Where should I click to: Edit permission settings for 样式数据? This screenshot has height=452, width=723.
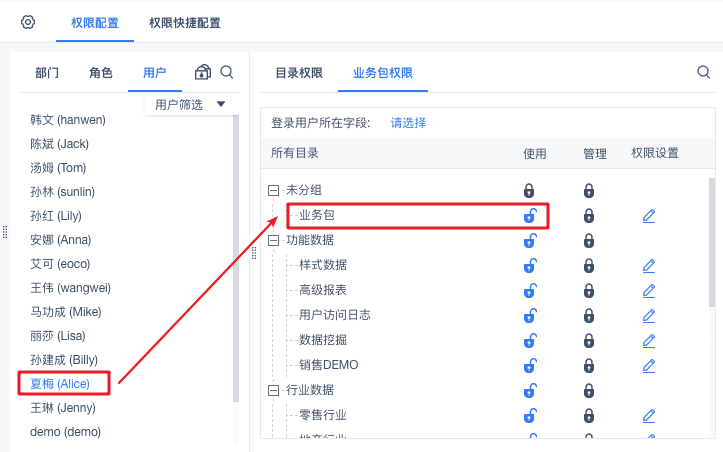[x=649, y=265]
